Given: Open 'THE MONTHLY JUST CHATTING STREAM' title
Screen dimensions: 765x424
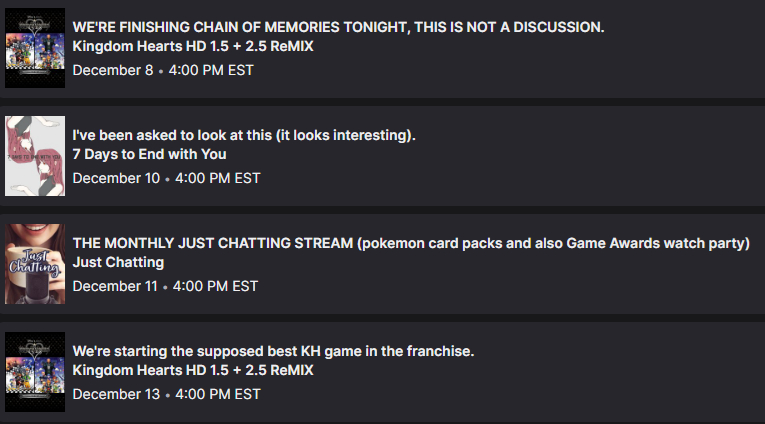Looking at the screenshot, I should [x=411, y=243].
